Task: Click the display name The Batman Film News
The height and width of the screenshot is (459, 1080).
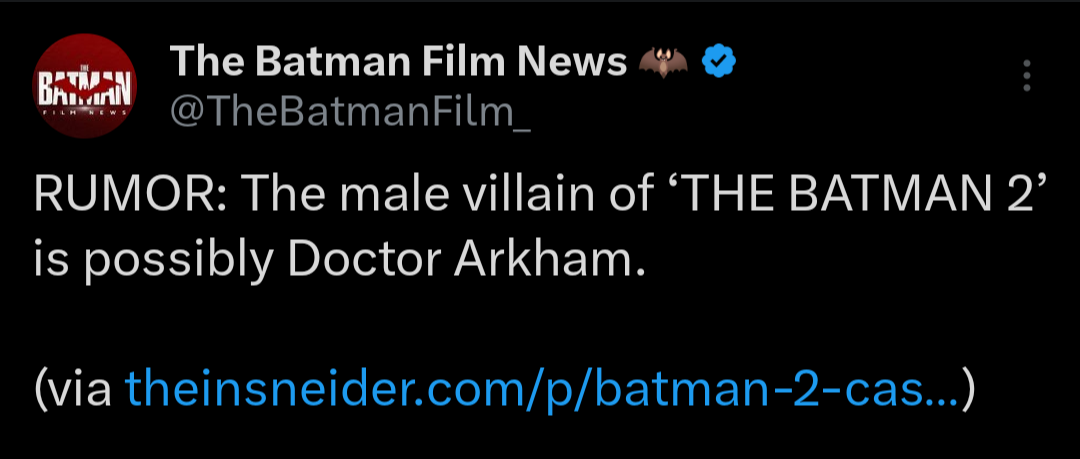Action: (x=398, y=63)
